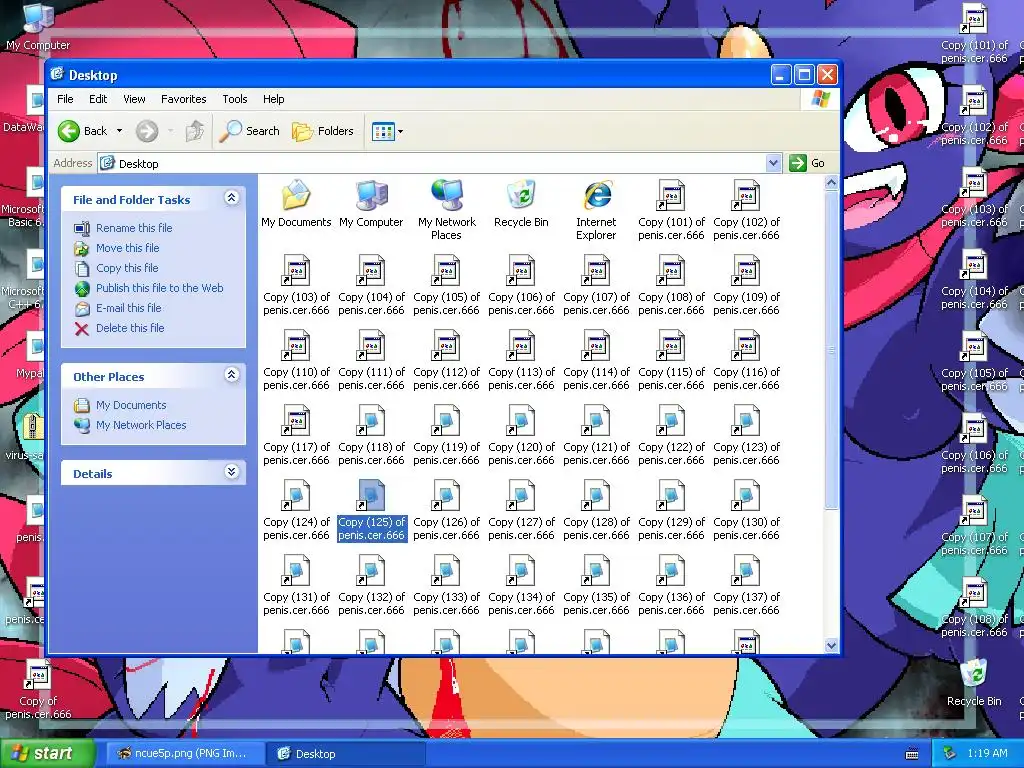This screenshot has height=768, width=1024.
Task: Open the Tools menu
Action: (x=234, y=99)
